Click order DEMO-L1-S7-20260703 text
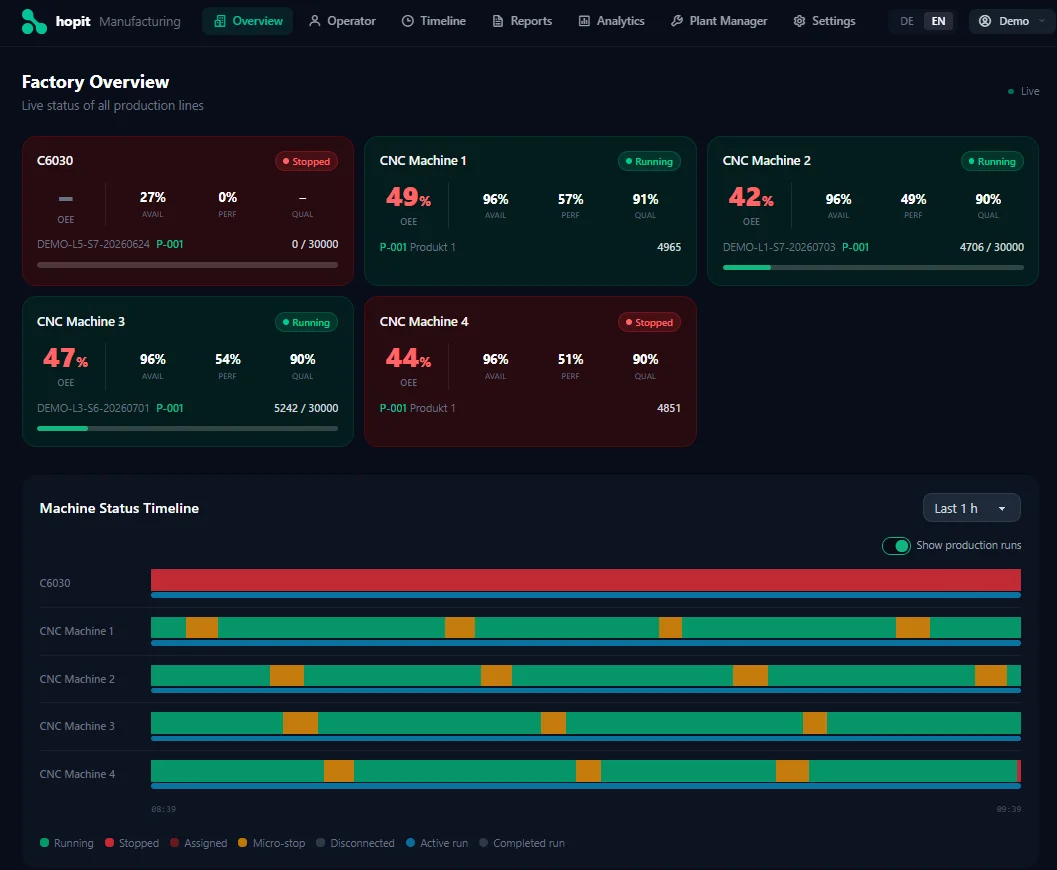The width and height of the screenshot is (1057, 870). tap(779, 247)
